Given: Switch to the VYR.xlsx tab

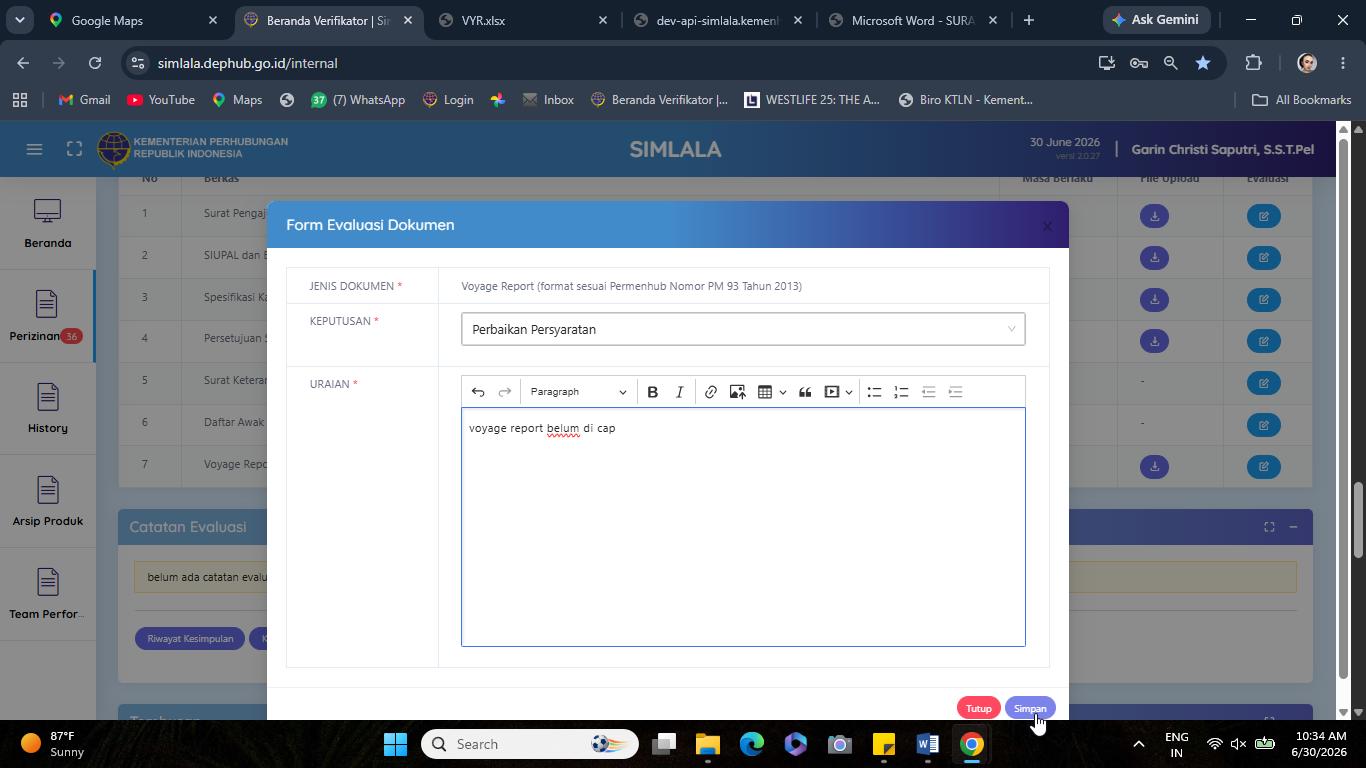Looking at the screenshot, I should click(520, 20).
